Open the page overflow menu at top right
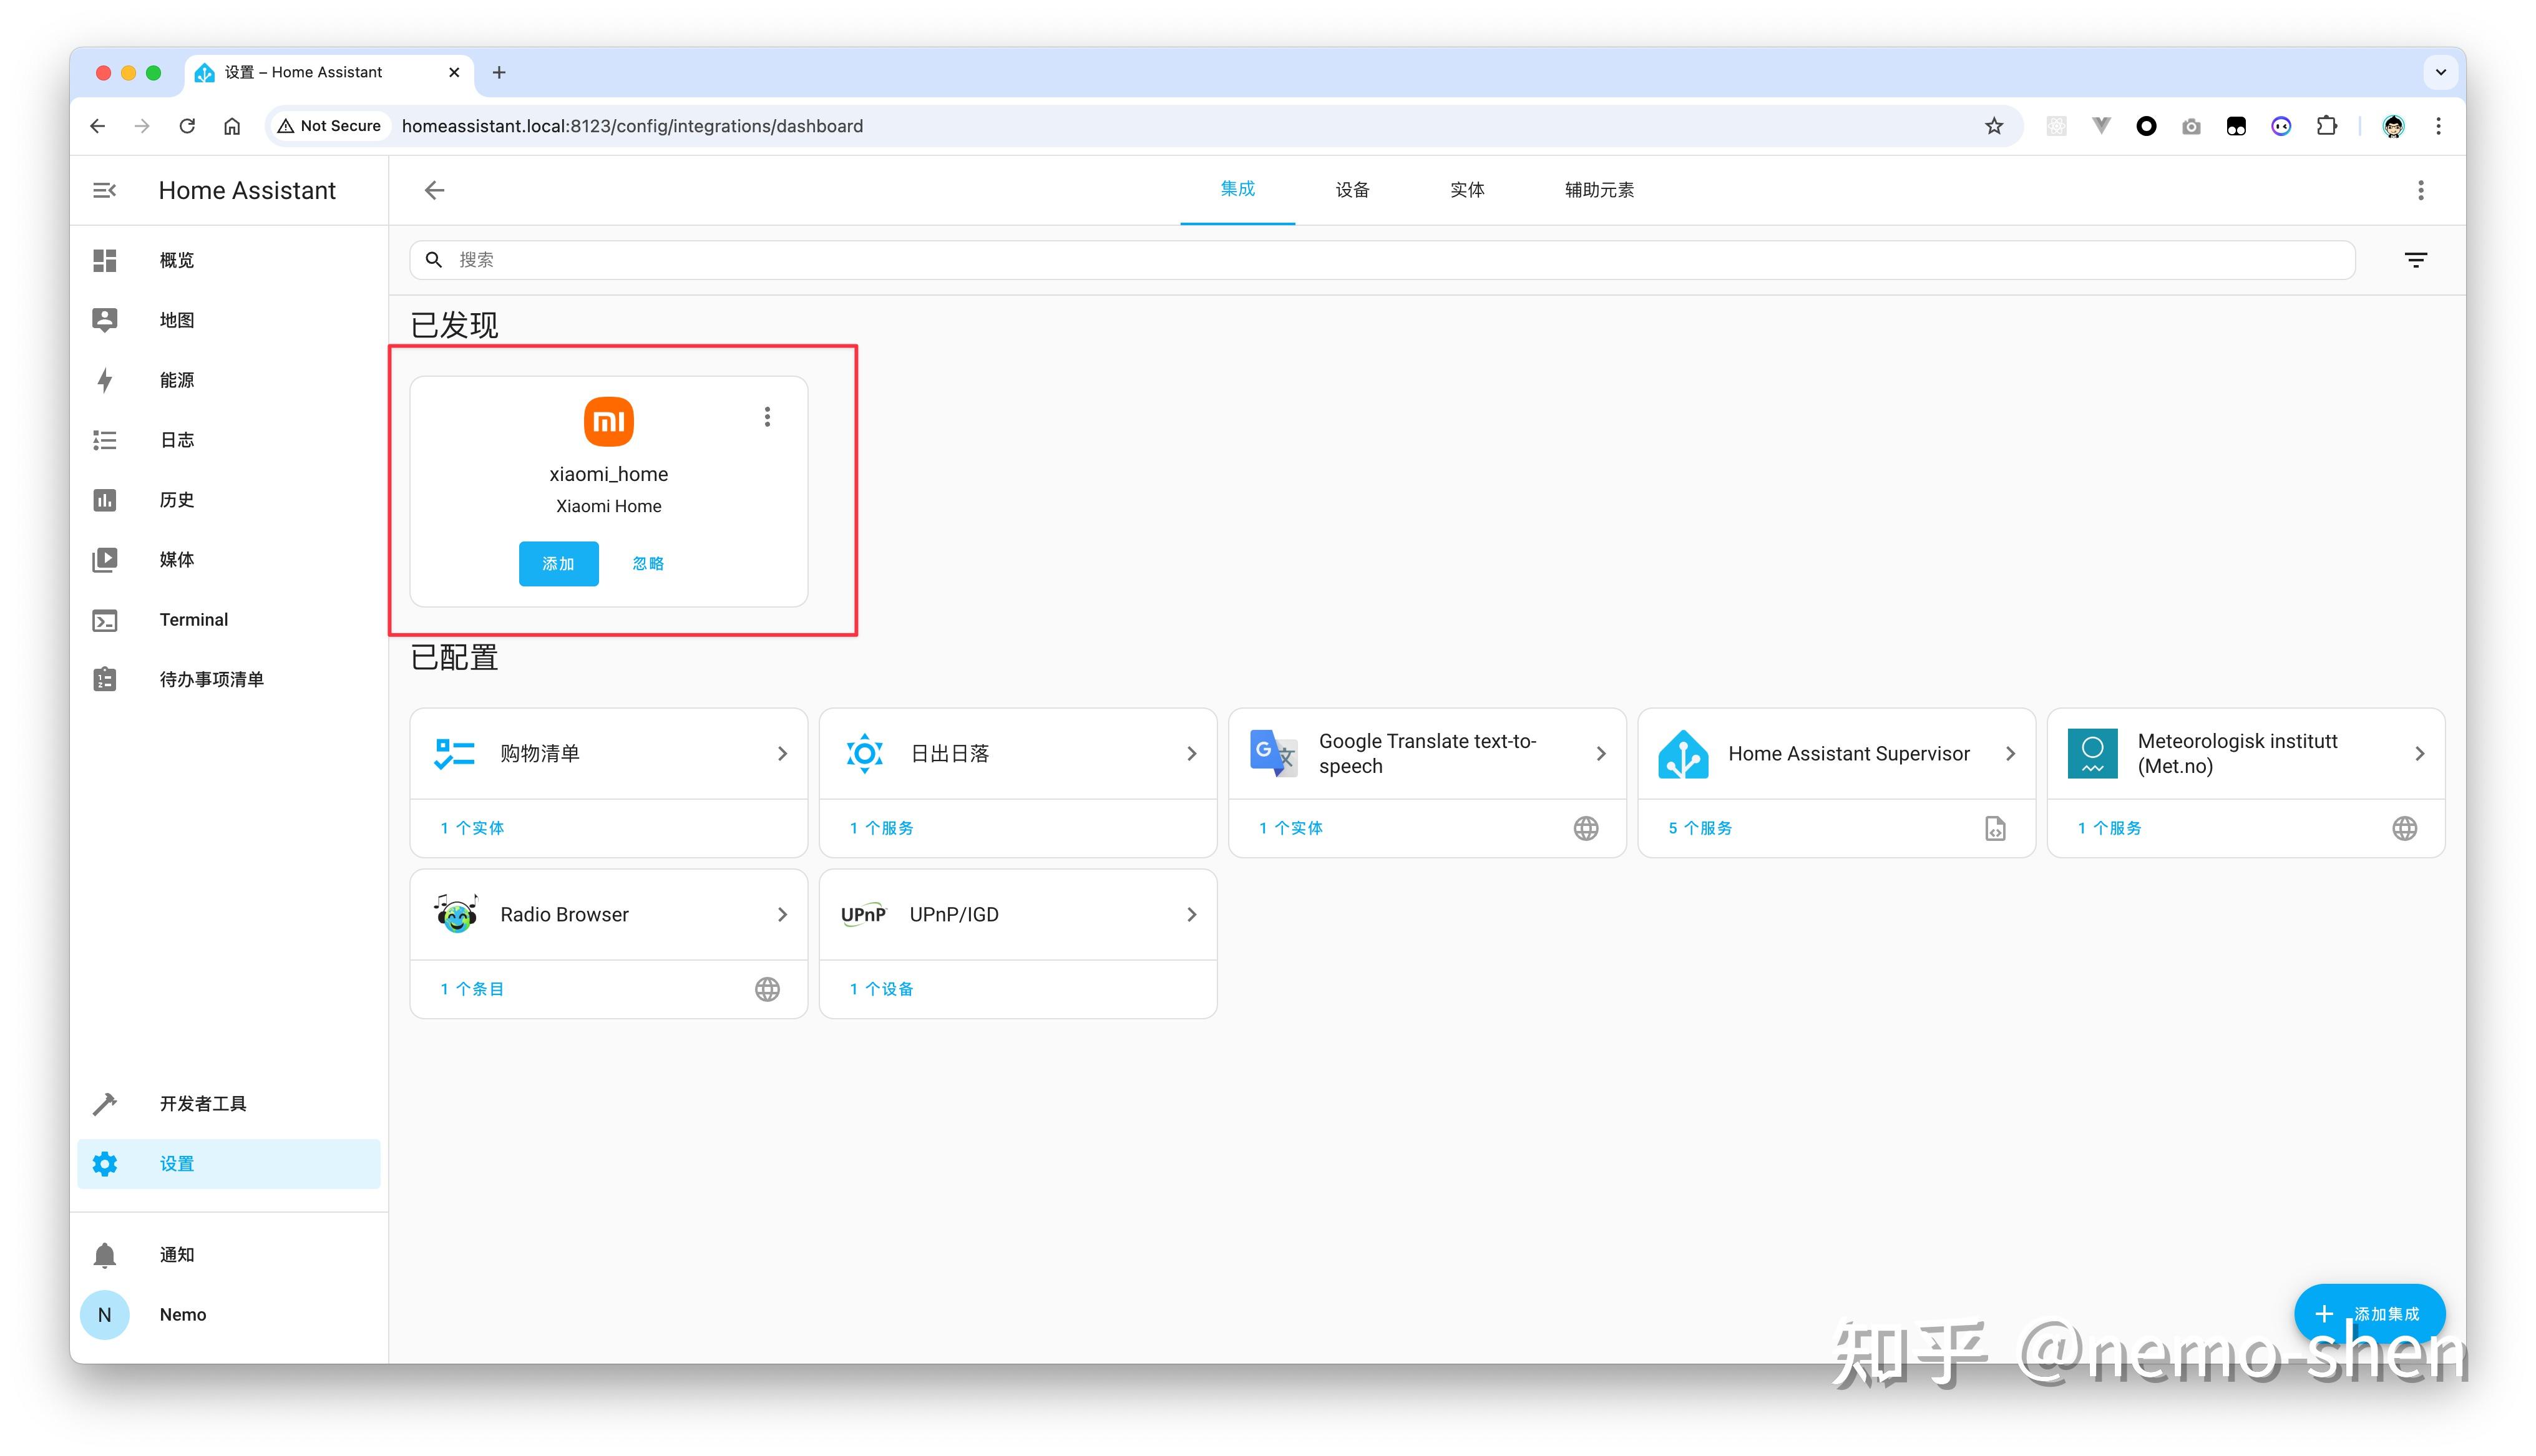Screen dimensions: 2536x1456 tap(2421, 190)
